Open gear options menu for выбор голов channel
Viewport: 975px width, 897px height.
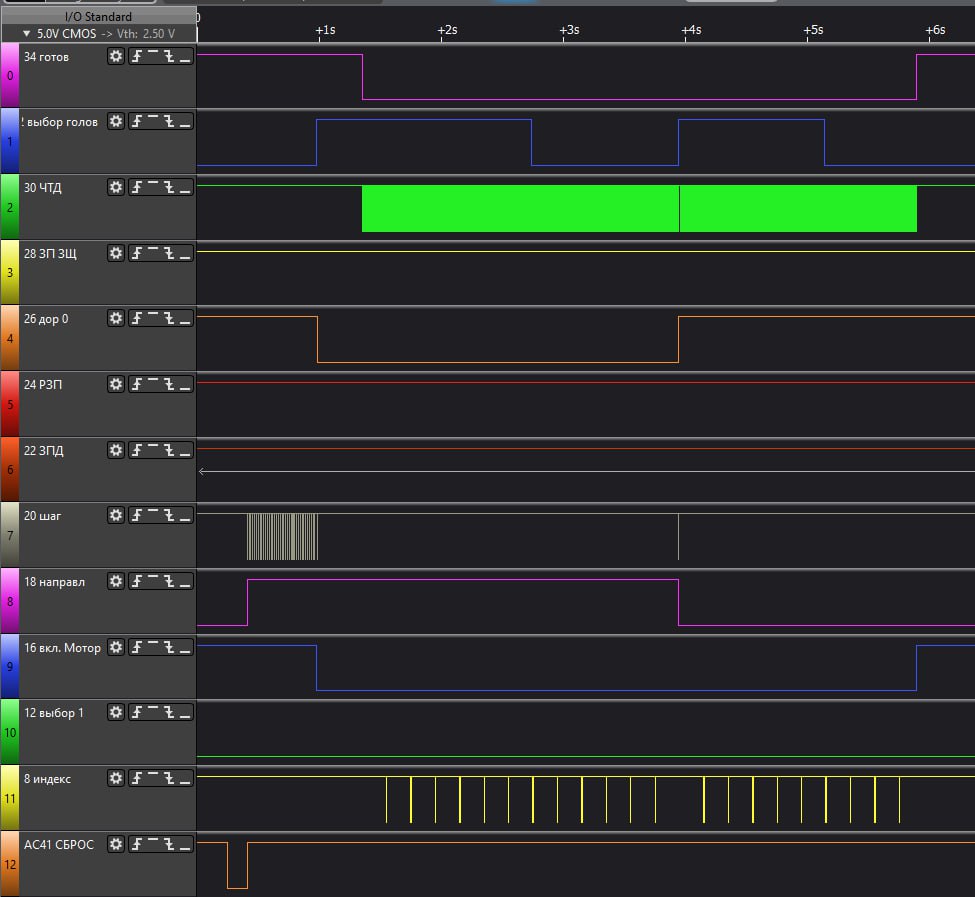pos(116,122)
